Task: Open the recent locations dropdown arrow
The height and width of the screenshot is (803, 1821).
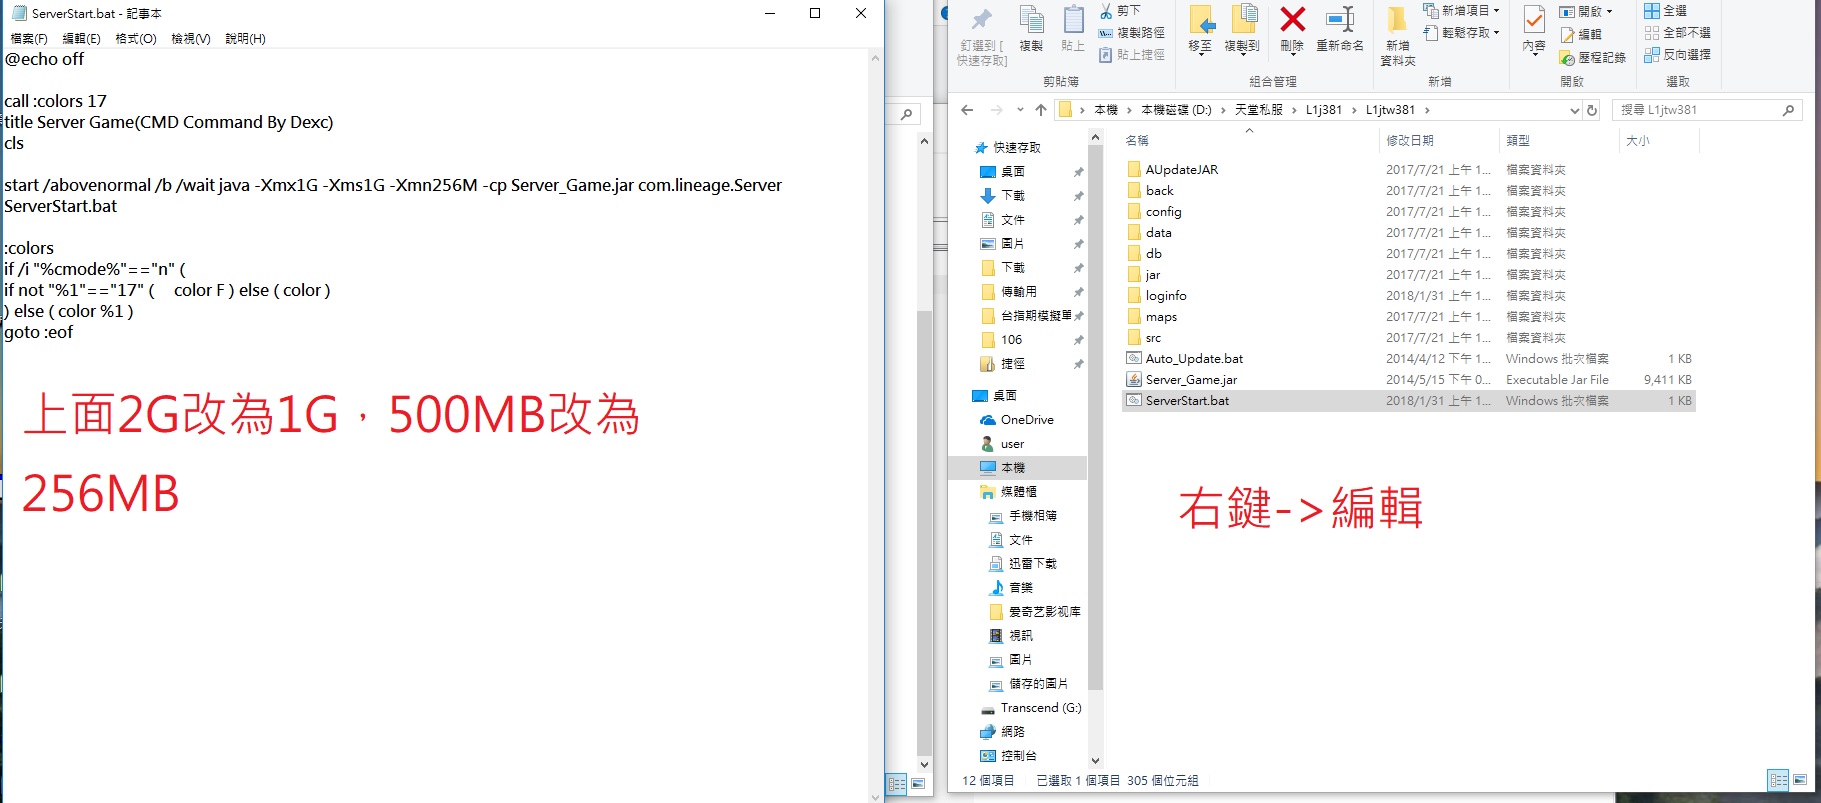Action: coord(1020,110)
